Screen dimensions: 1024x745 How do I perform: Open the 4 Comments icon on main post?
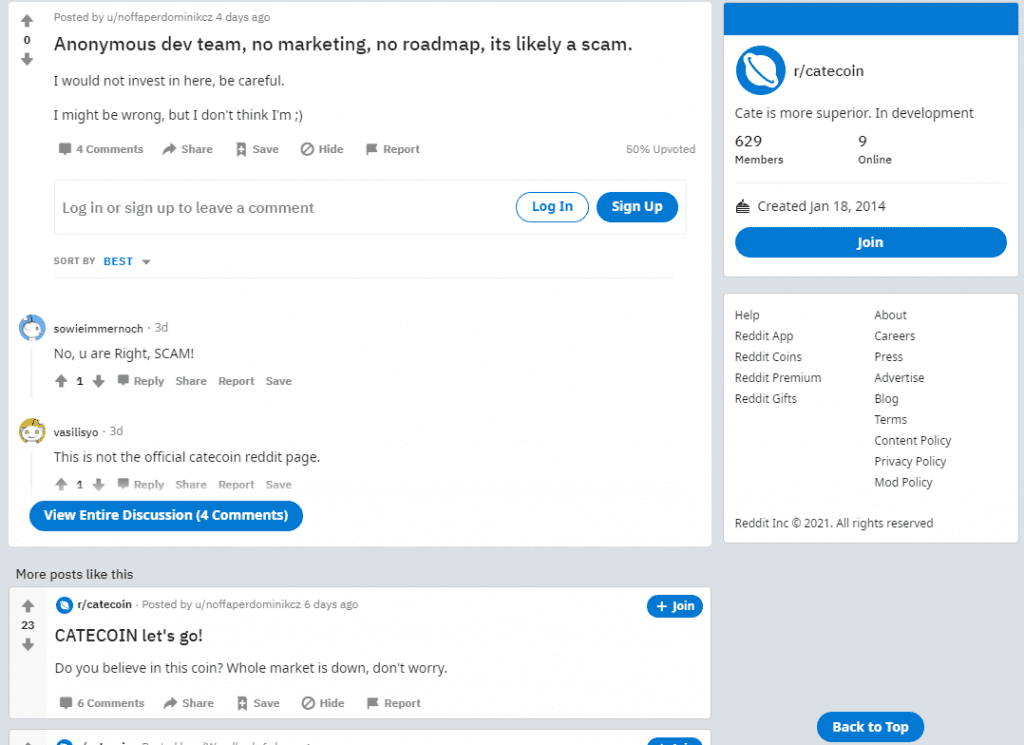[x=65, y=149]
